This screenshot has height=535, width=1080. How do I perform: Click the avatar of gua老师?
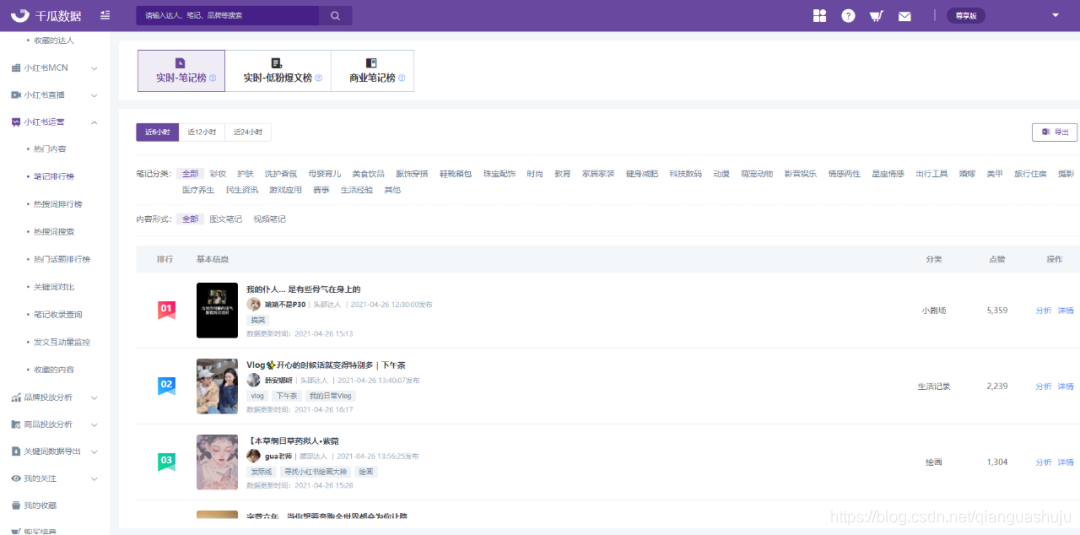(253, 456)
